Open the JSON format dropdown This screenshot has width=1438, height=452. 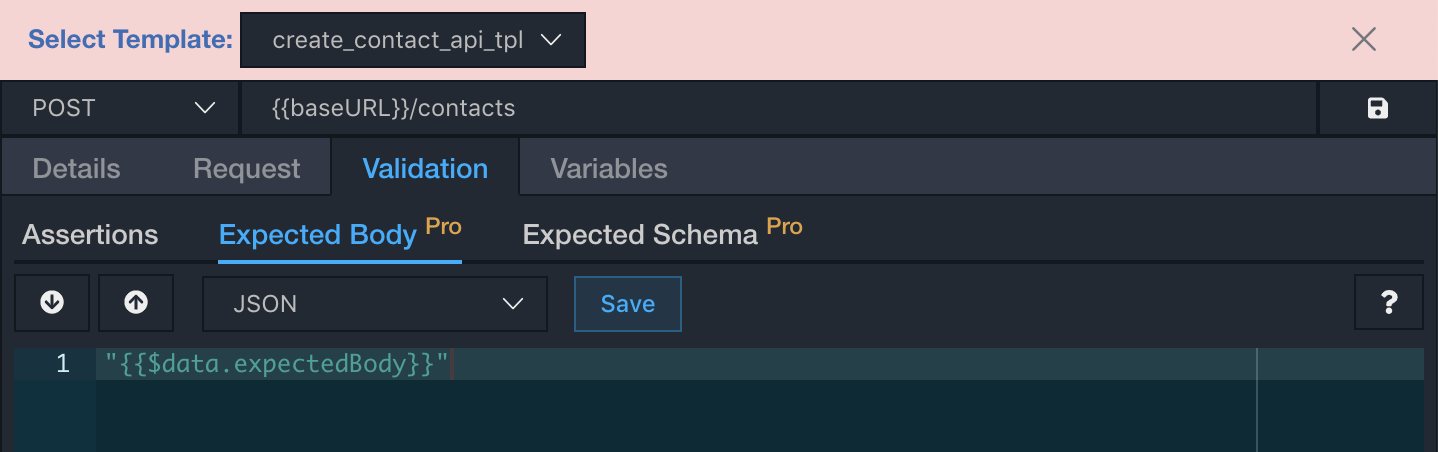(x=375, y=304)
